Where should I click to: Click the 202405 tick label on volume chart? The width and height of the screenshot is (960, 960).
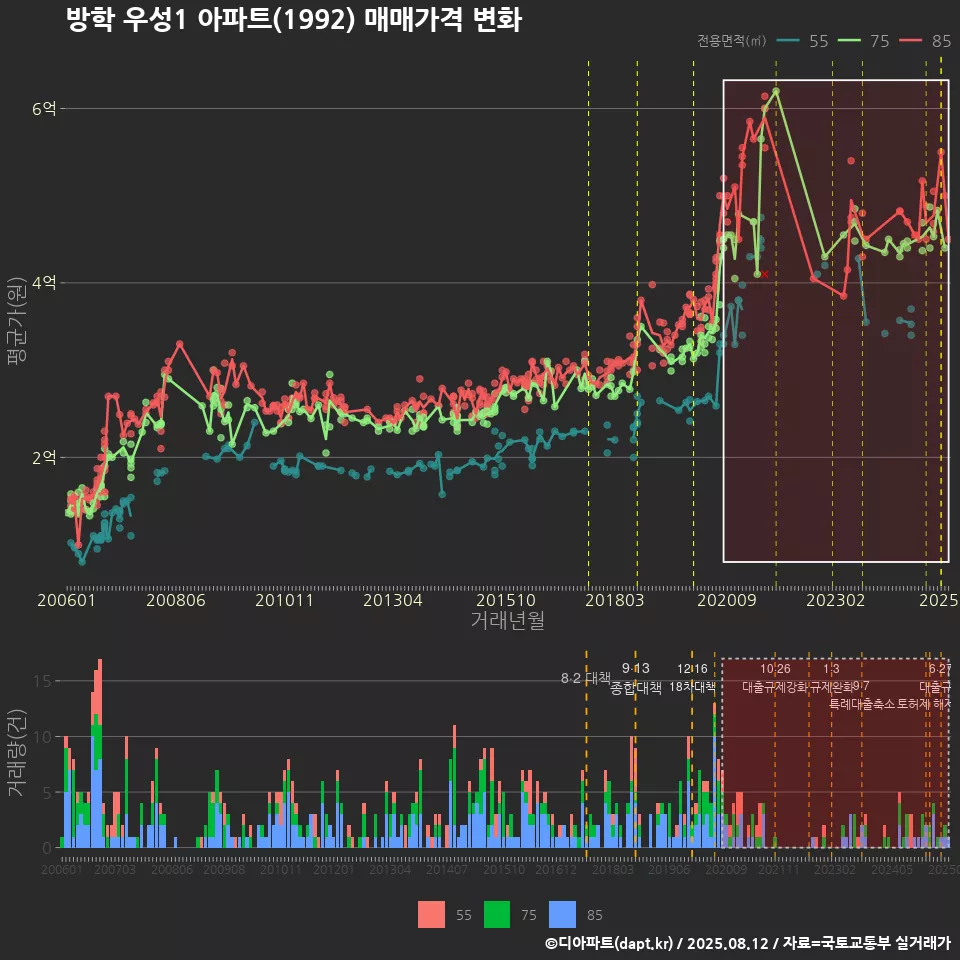point(892,869)
